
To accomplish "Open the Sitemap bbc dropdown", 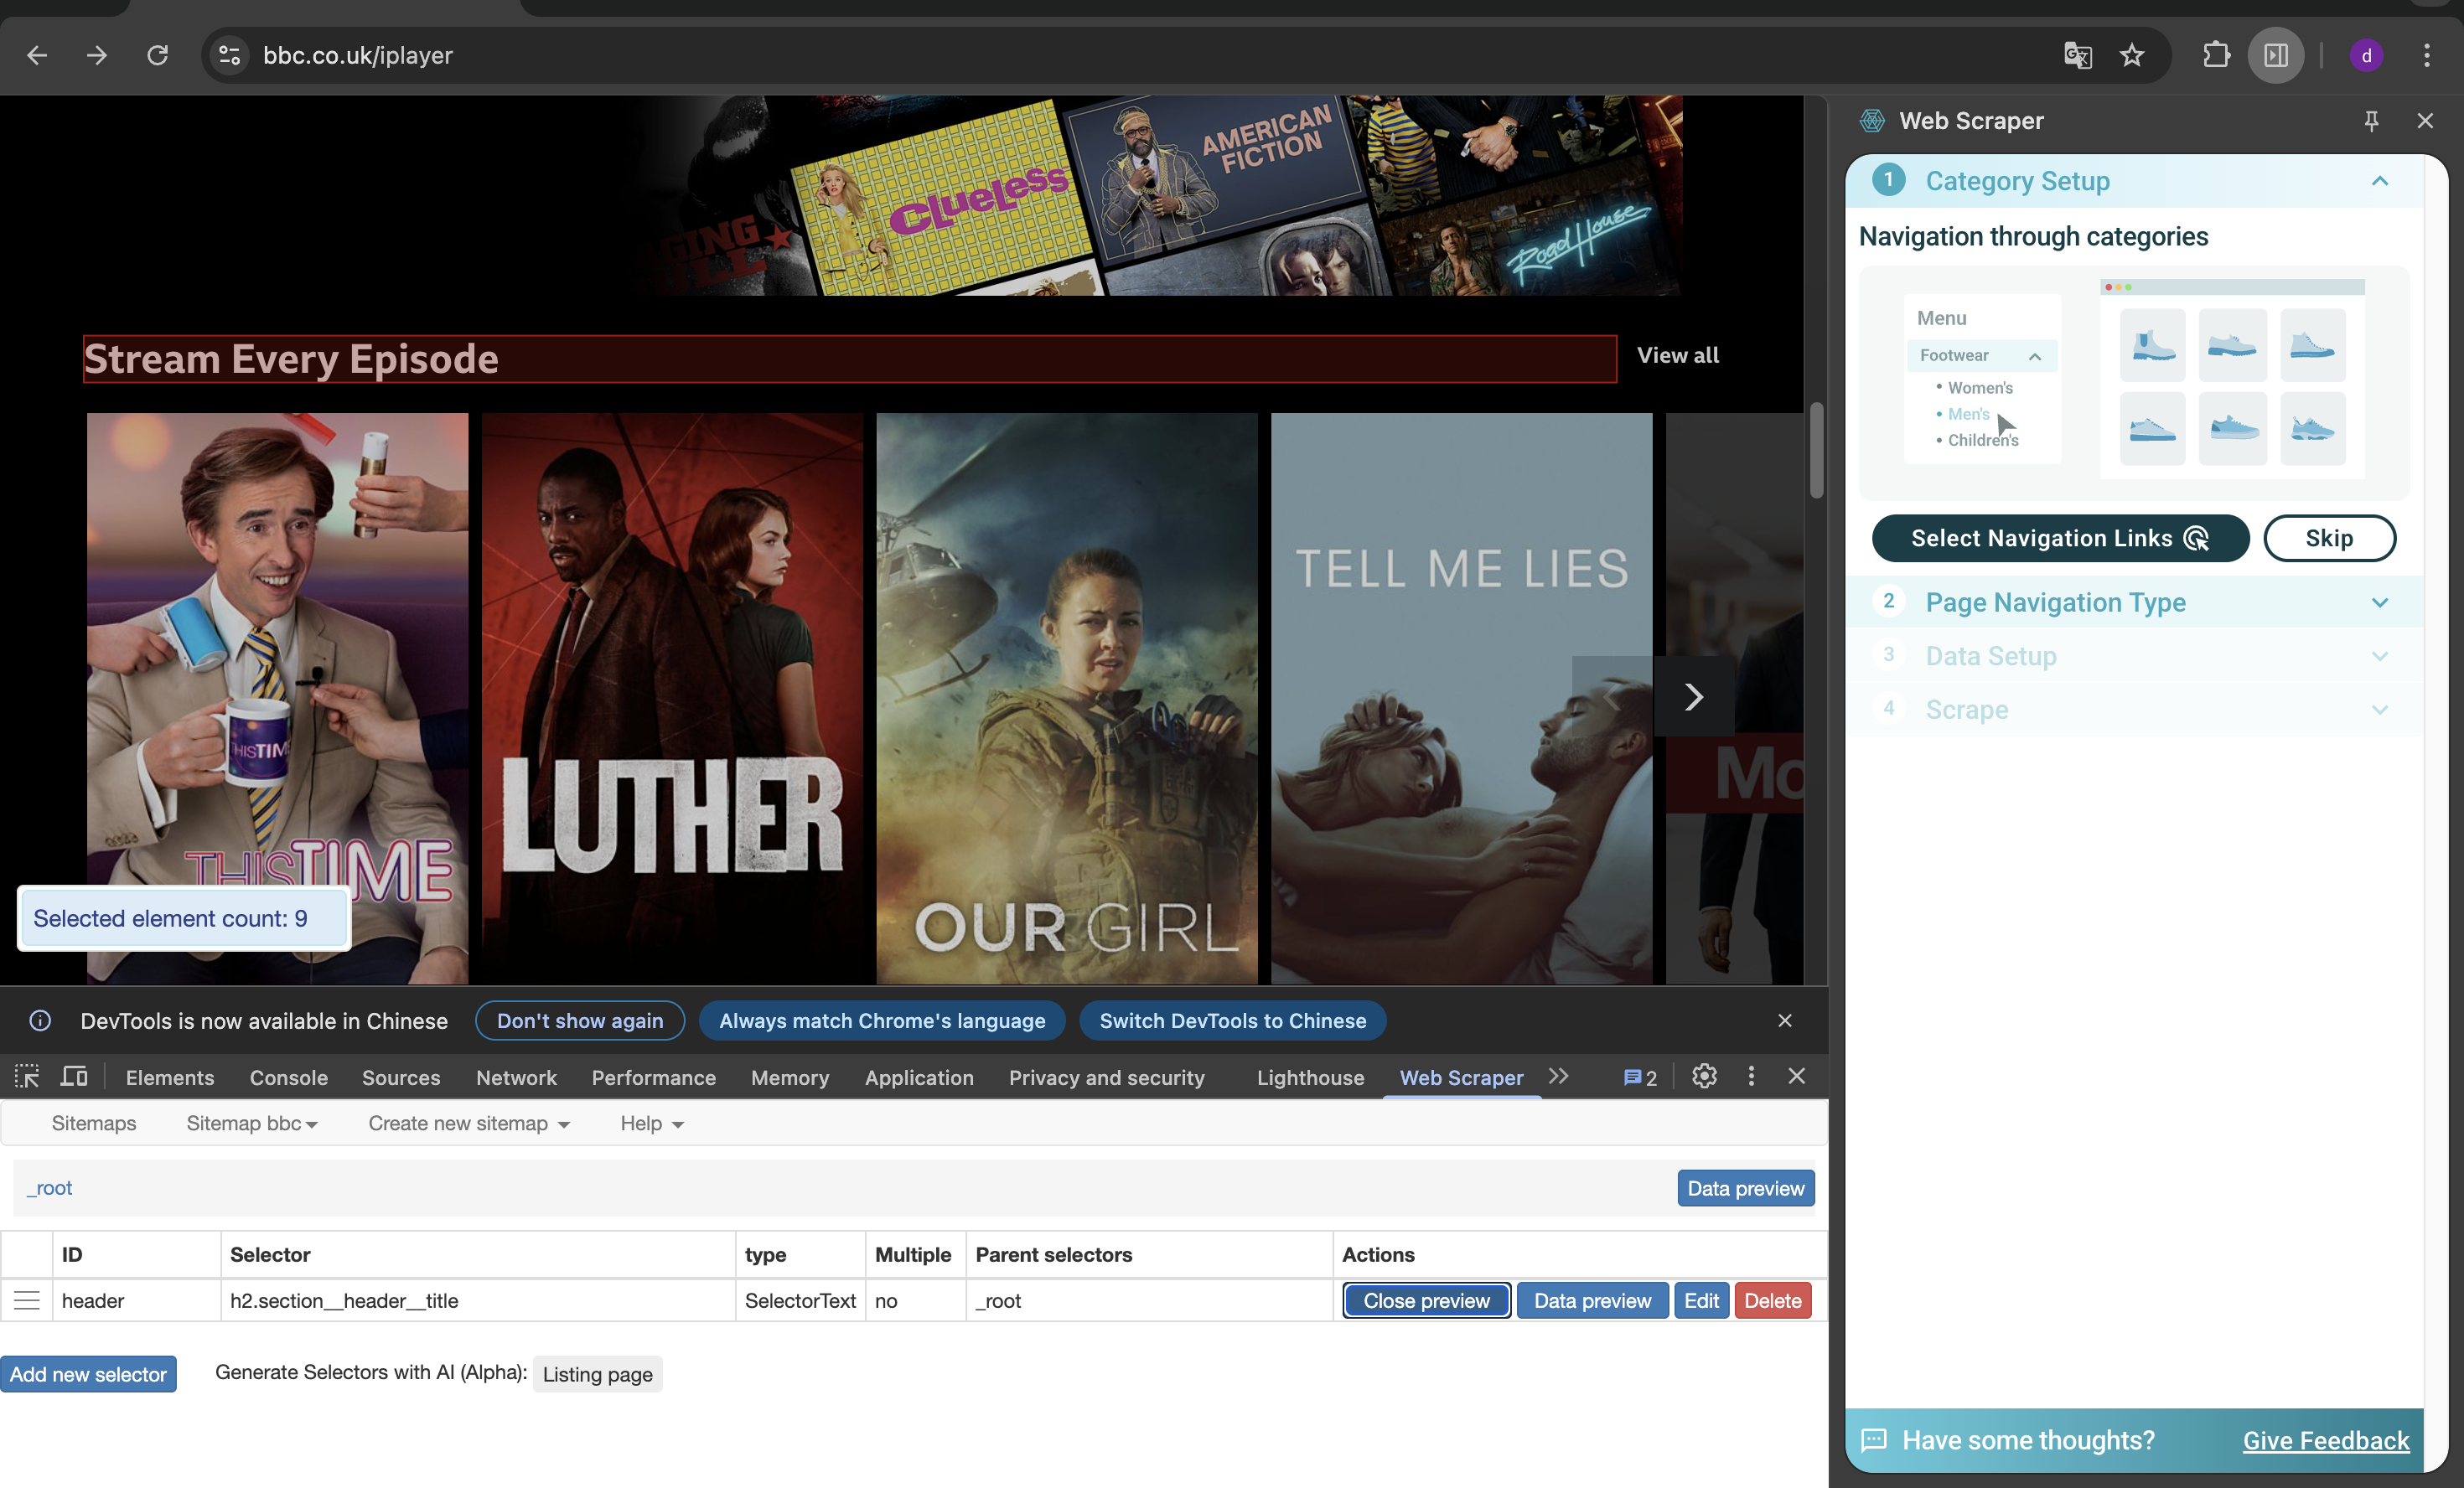I will coord(252,1123).
